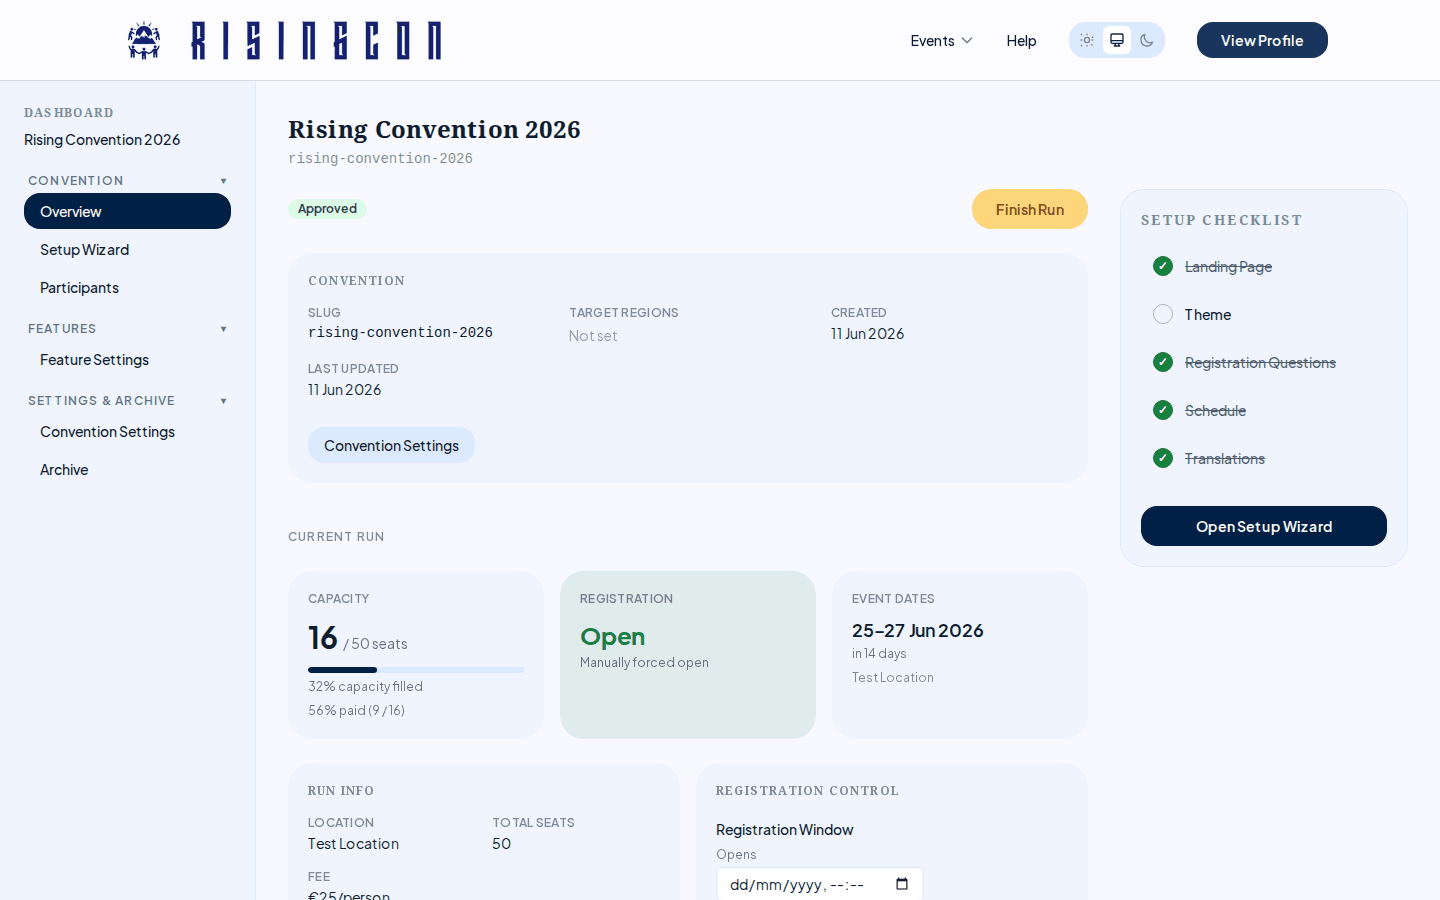This screenshot has width=1440, height=900.
Task: Switch to dark theme moon icon
Action: click(x=1147, y=40)
